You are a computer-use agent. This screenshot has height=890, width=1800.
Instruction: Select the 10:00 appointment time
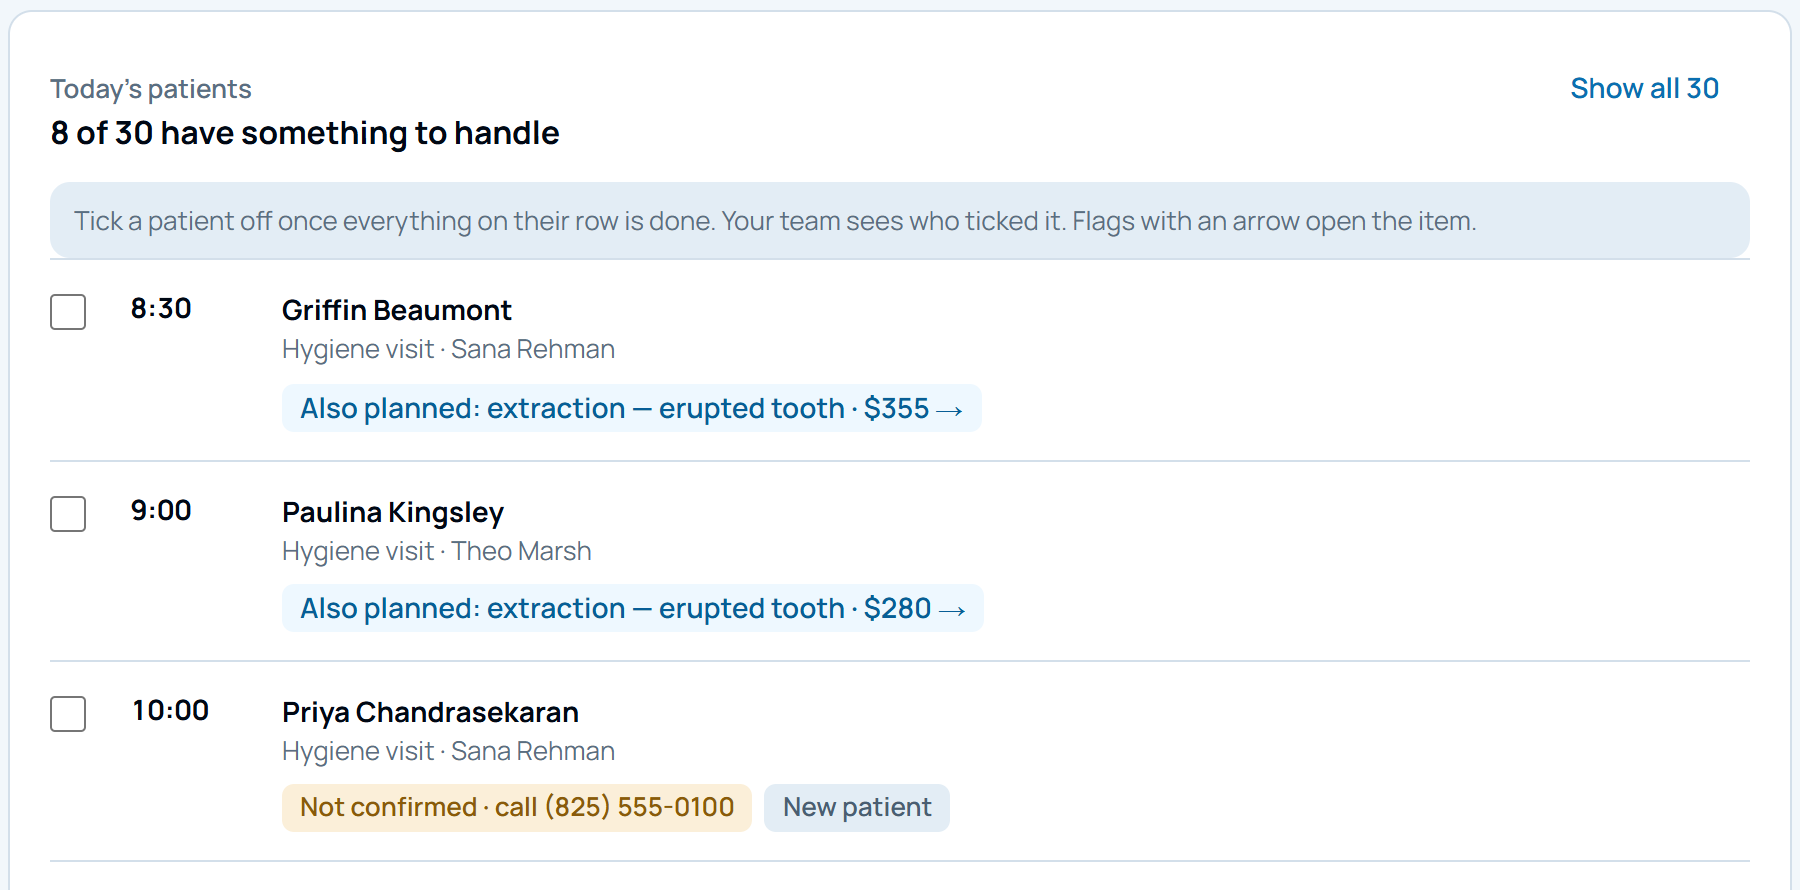(170, 711)
